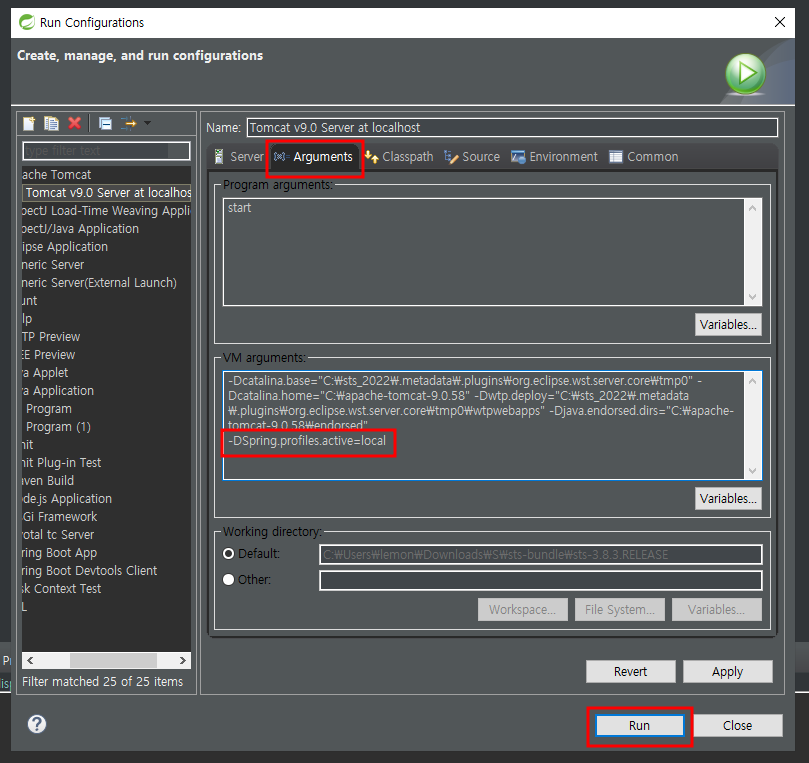
Task: Select Java Applet item
Action: (45, 373)
